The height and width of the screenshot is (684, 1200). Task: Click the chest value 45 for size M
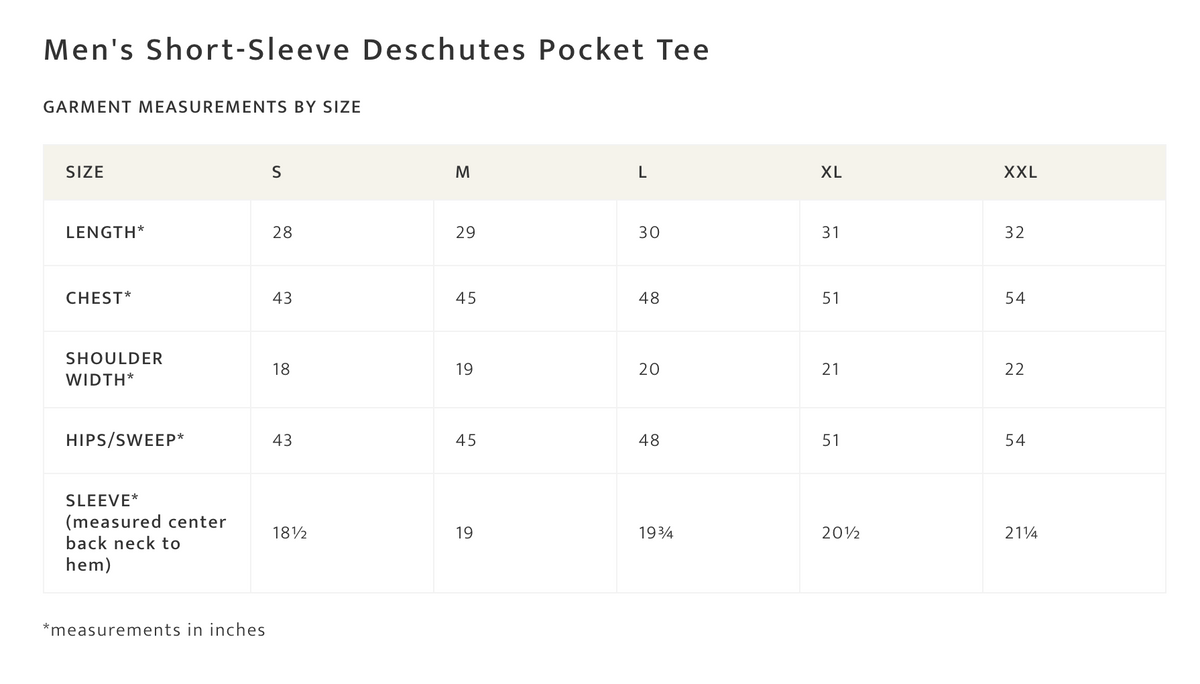tap(465, 298)
